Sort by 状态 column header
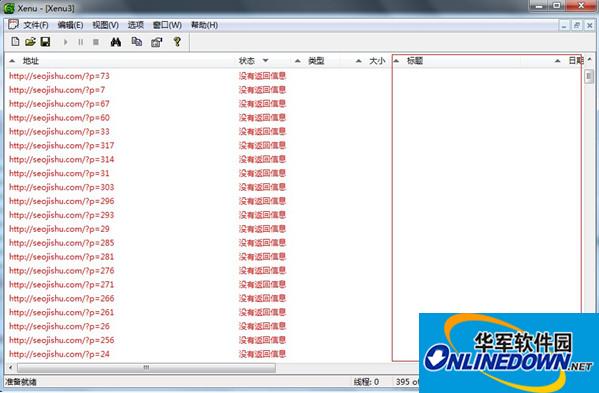Viewport: 599px width, 393px height. [263, 61]
